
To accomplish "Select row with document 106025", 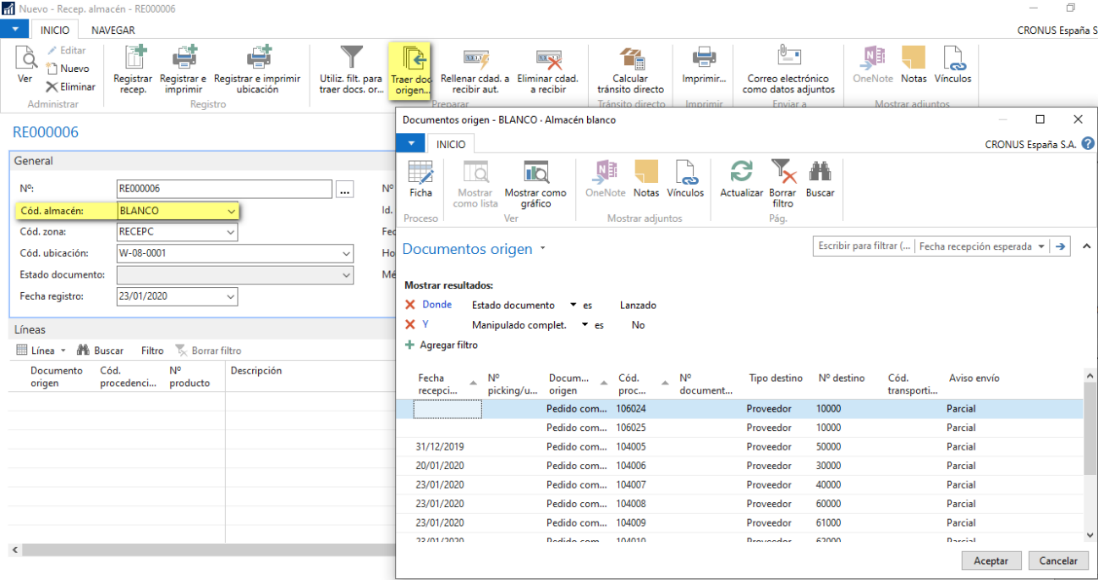I will (740, 427).
